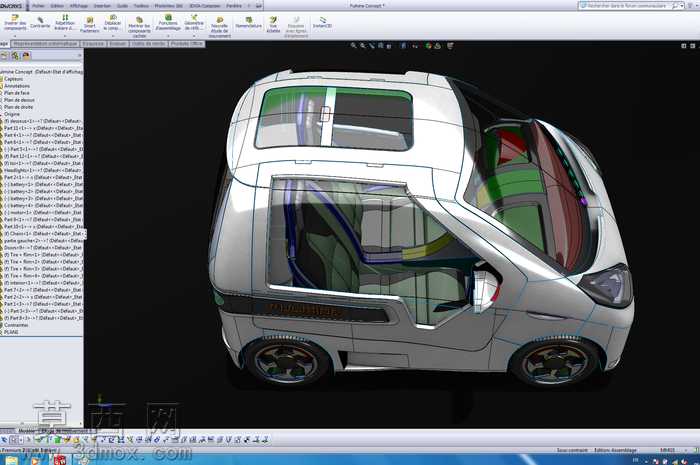Select Contraintes folder in tree
The width and height of the screenshot is (700, 465).
tap(16, 325)
